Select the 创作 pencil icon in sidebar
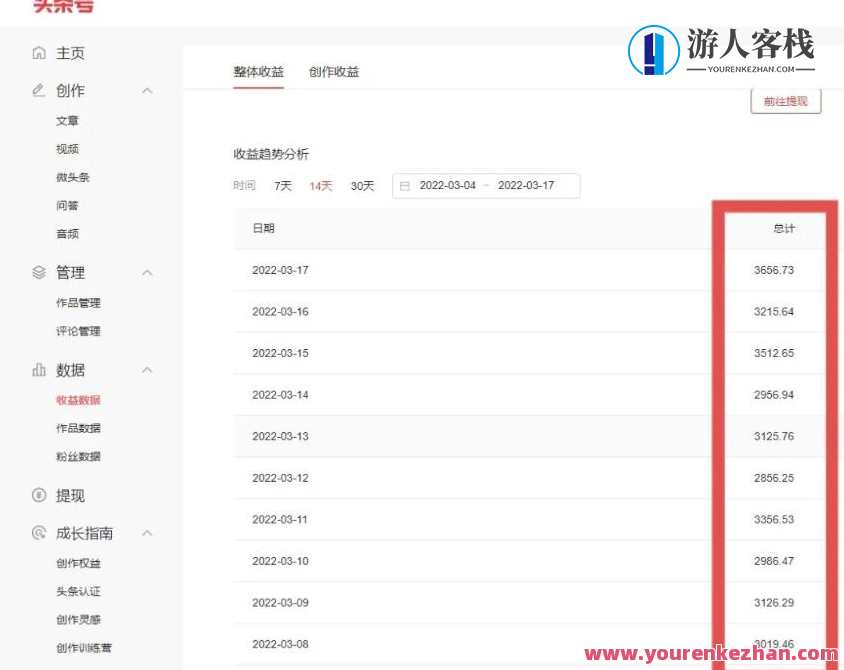Viewport: 844px width, 670px height. coord(38,91)
